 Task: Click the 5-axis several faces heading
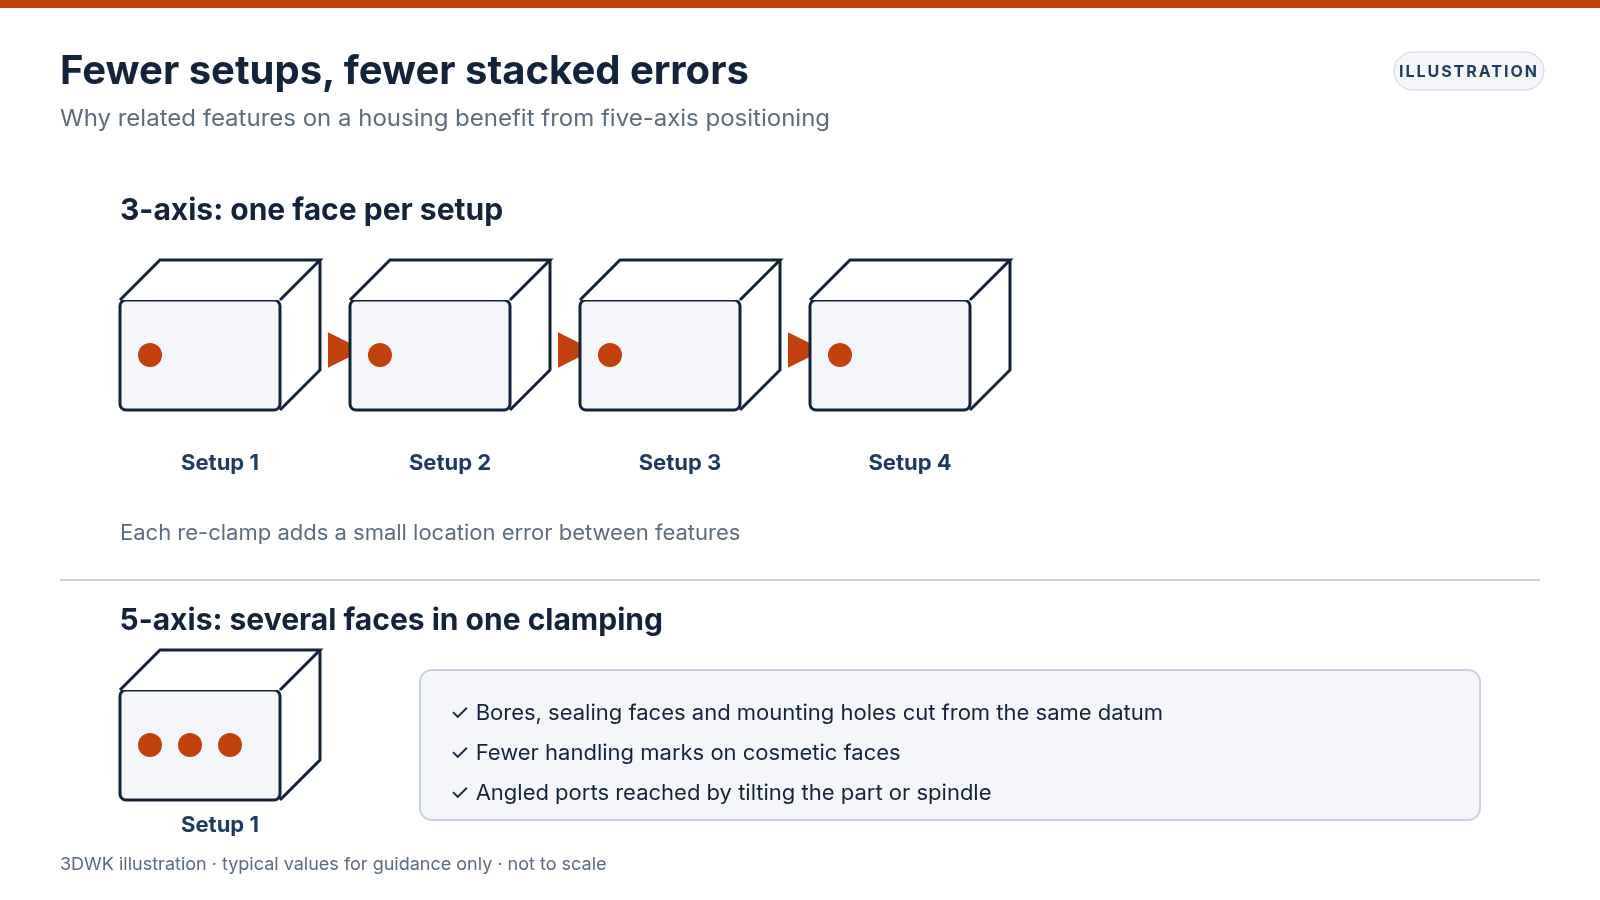pyautogui.click(x=391, y=620)
